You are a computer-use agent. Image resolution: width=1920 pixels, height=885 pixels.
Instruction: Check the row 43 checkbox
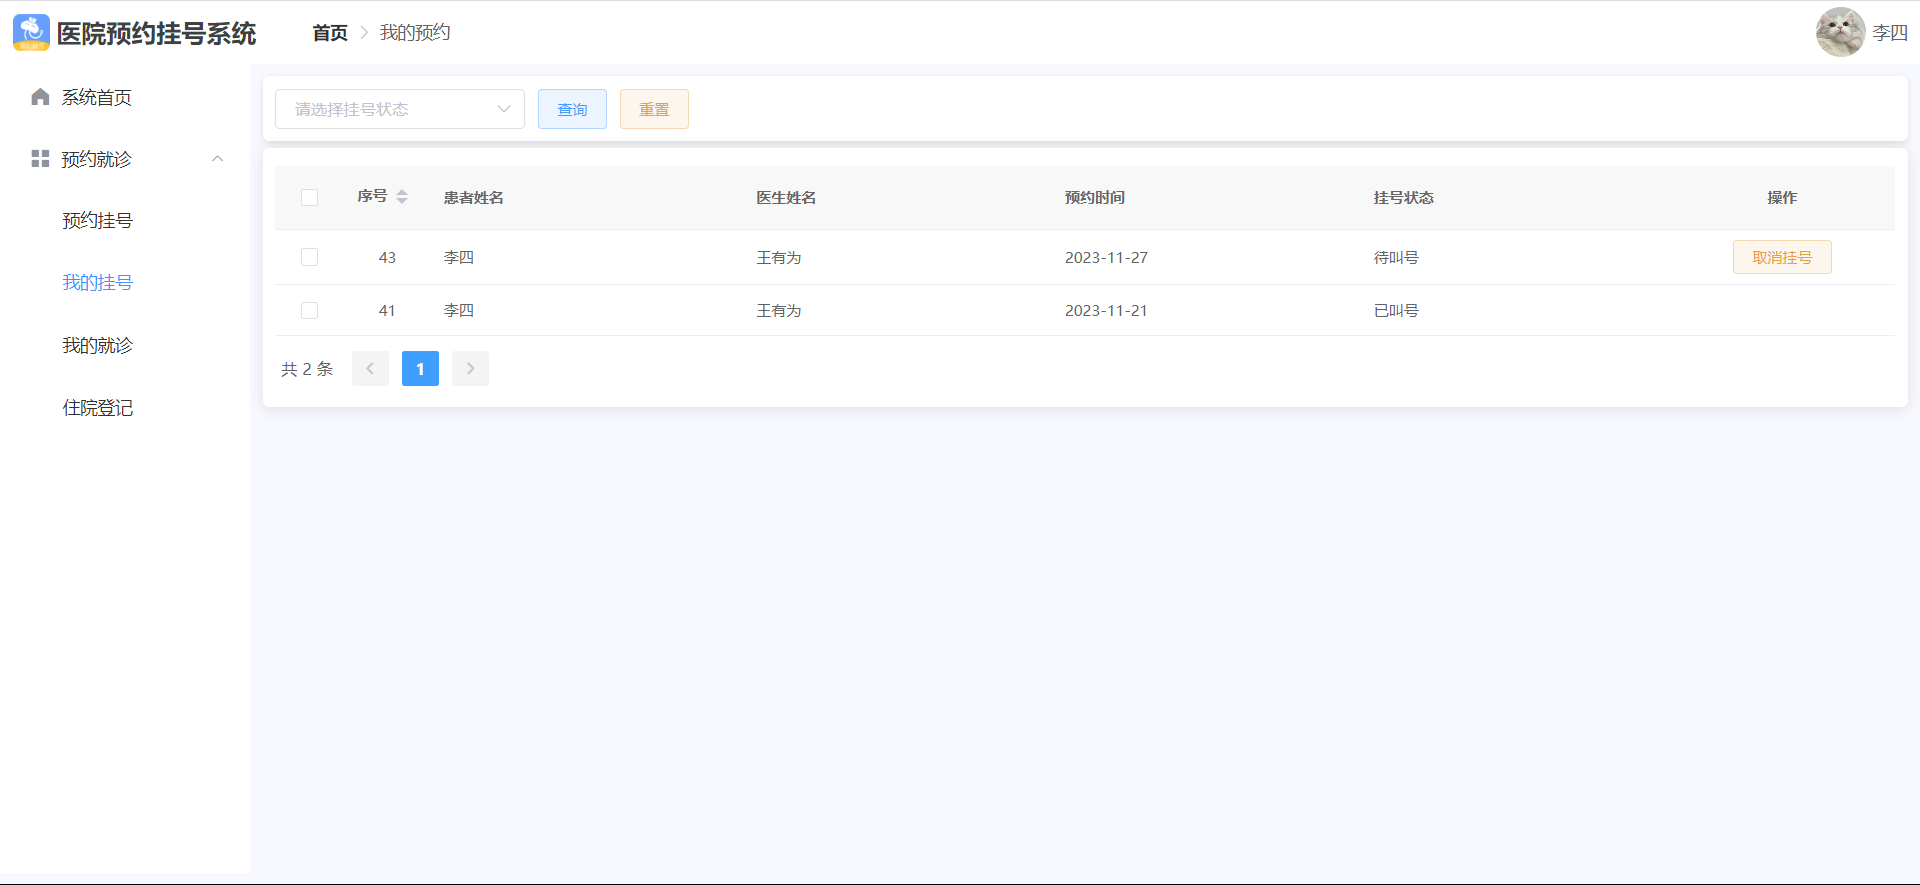click(310, 257)
